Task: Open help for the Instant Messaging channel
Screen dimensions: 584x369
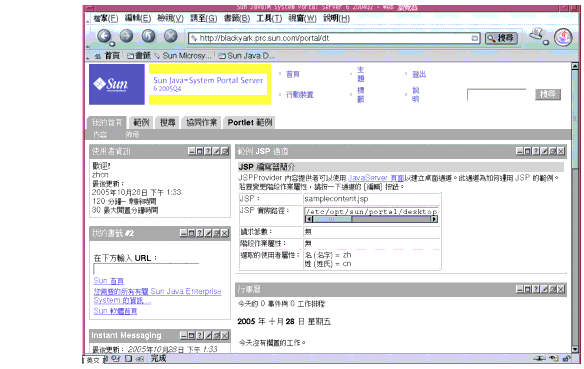Action: [200, 335]
